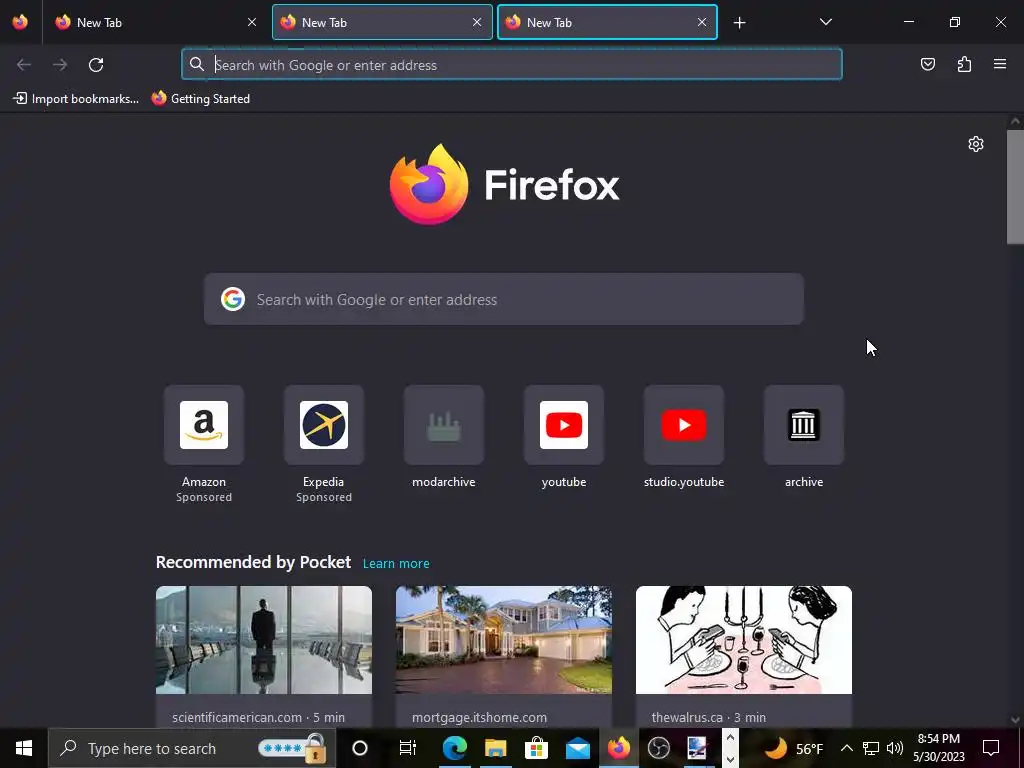
Task: Click the page vertical scrollbar thumb
Action: click(1015, 187)
